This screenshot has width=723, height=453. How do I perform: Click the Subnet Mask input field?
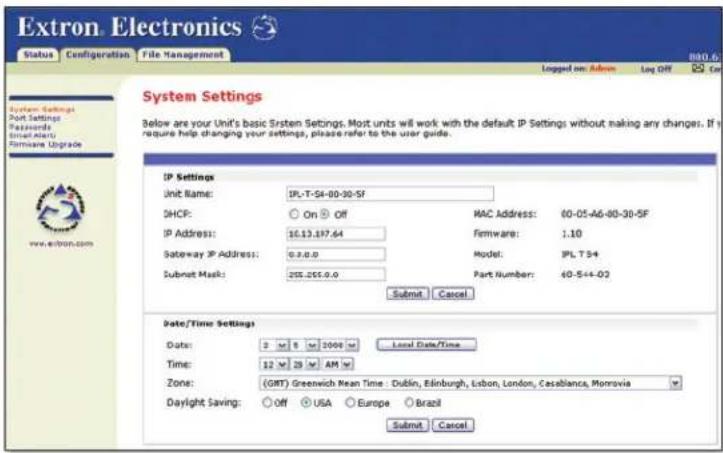(336, 274)
